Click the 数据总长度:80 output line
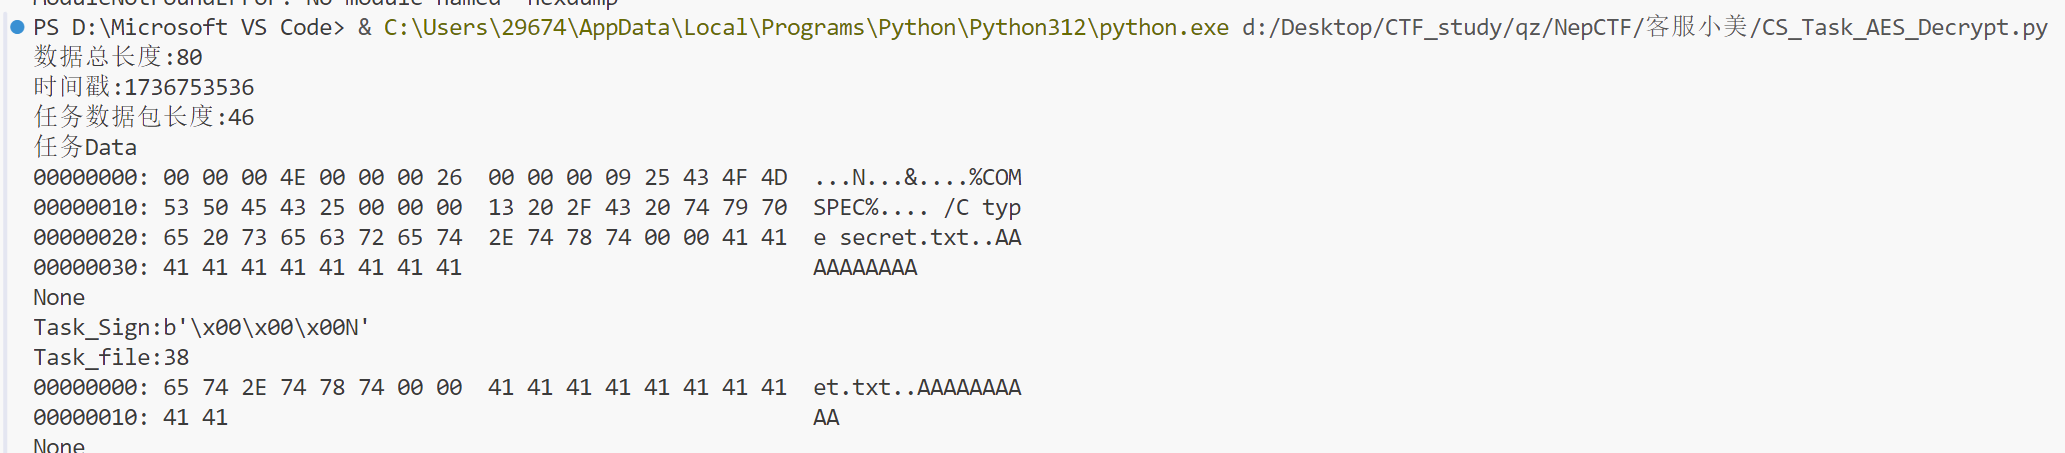This screenshot has width=2065, height=453. pos(118,57)
